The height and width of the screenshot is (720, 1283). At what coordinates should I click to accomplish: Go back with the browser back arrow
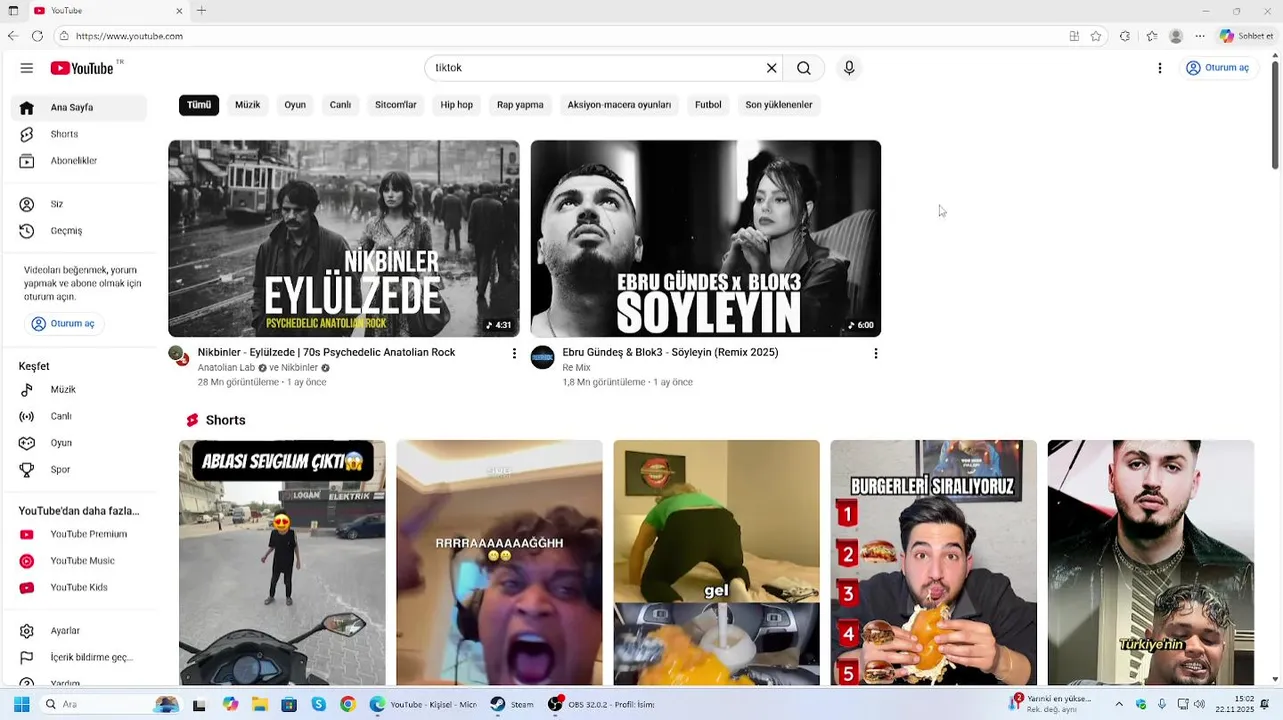pos(12,36)
